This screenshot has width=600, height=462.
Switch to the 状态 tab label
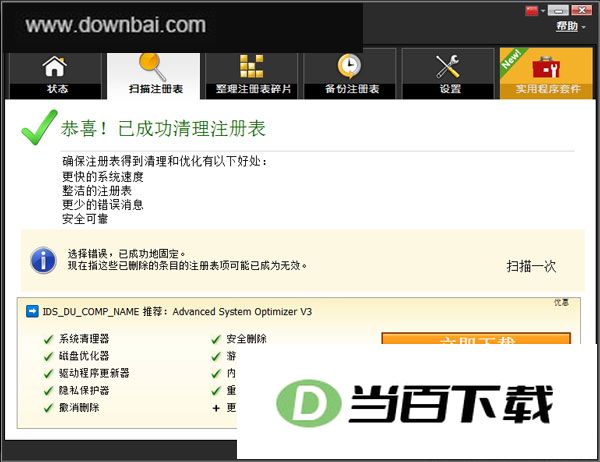pos(57,89)
